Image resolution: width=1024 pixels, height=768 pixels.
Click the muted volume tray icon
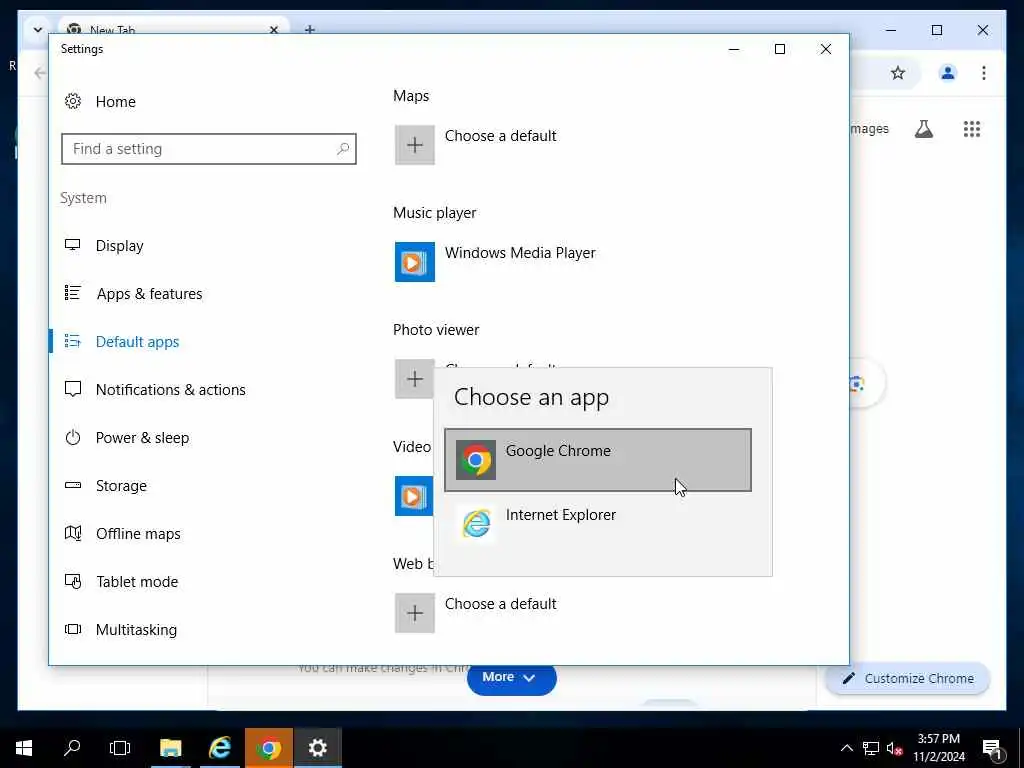pyautogui.click(x=894, y=748)
